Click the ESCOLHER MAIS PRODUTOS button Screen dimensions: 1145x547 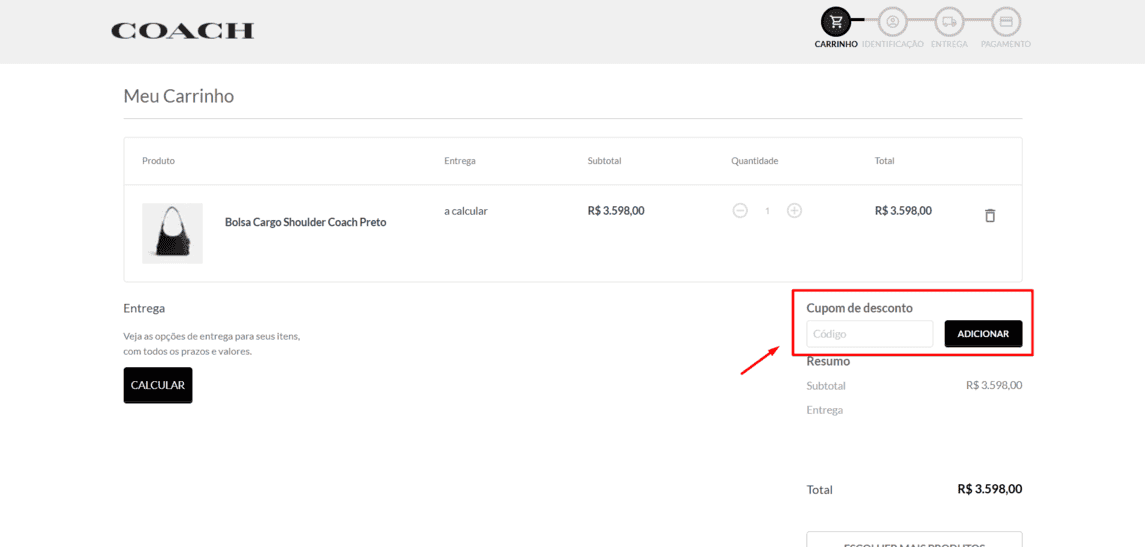(914, 540)
